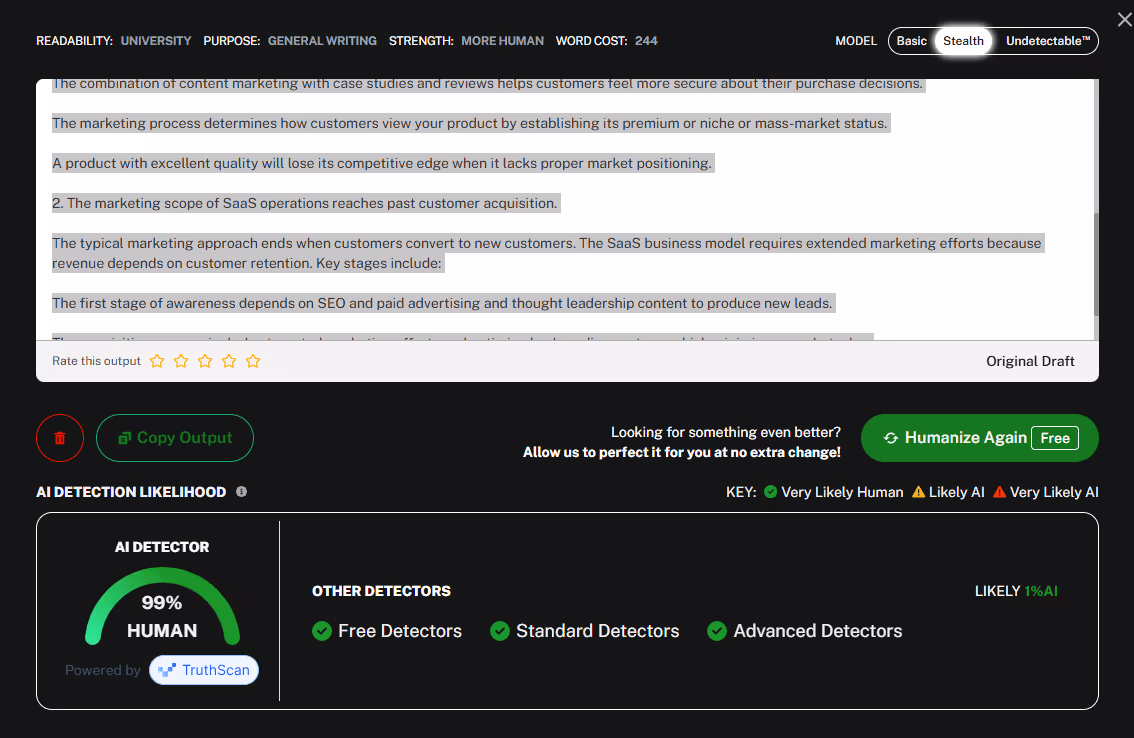Switch model to Basic
Image resolution: width=1134 pixels, height=738 pixels.
[911, 40]
